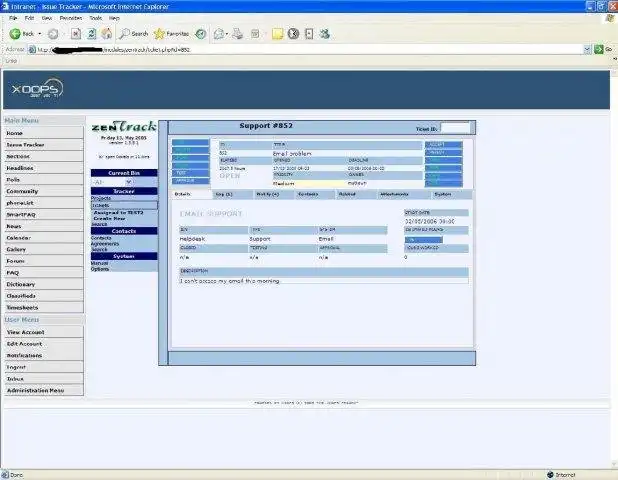This screenshot has height=480, width=618.
Task: Click the Edit page toolbar icon
Action: [x=255, y=34]
